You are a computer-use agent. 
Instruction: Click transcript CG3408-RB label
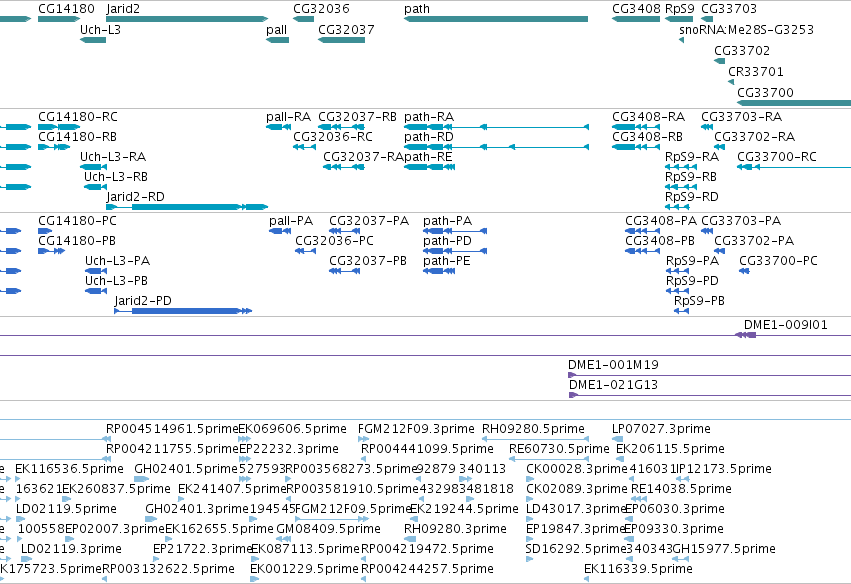647,137
